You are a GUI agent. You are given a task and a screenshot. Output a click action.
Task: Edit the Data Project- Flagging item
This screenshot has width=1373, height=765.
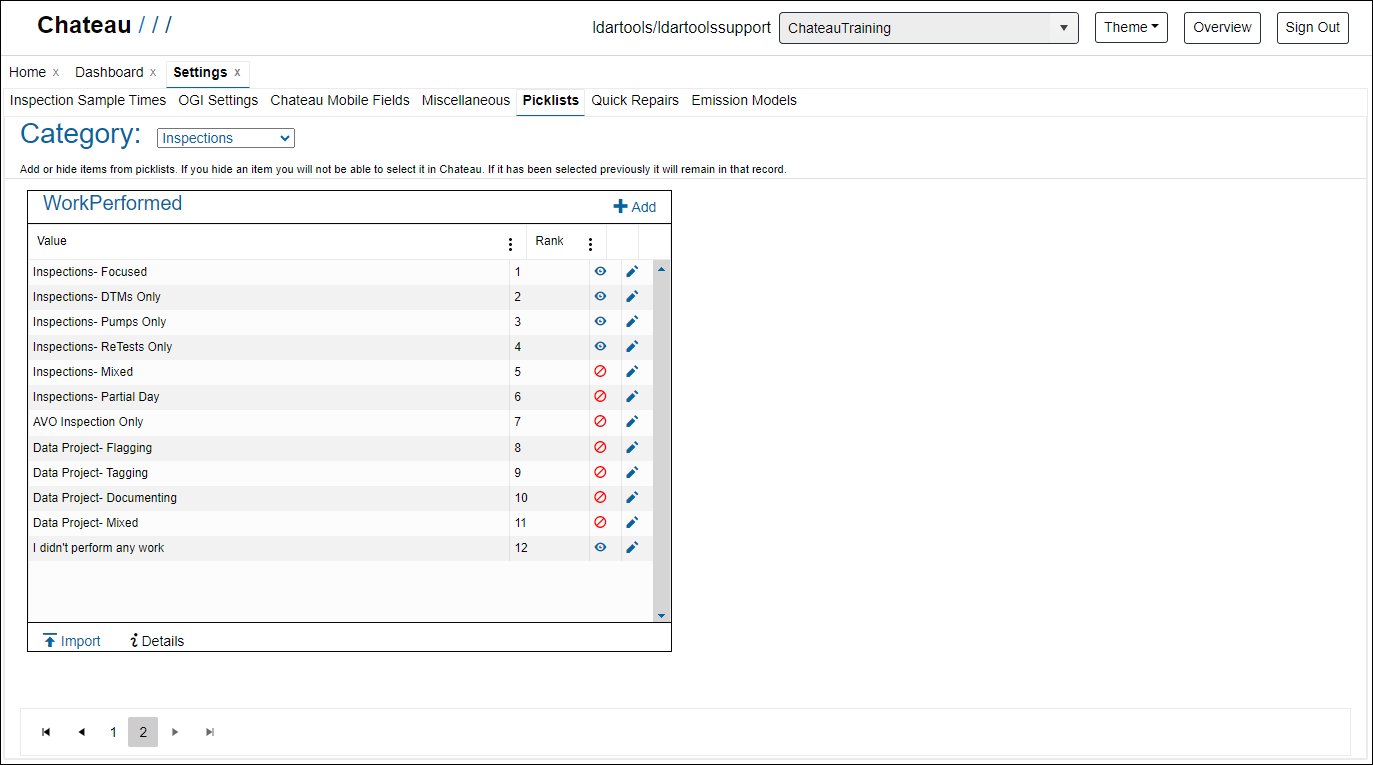[632, 447]
